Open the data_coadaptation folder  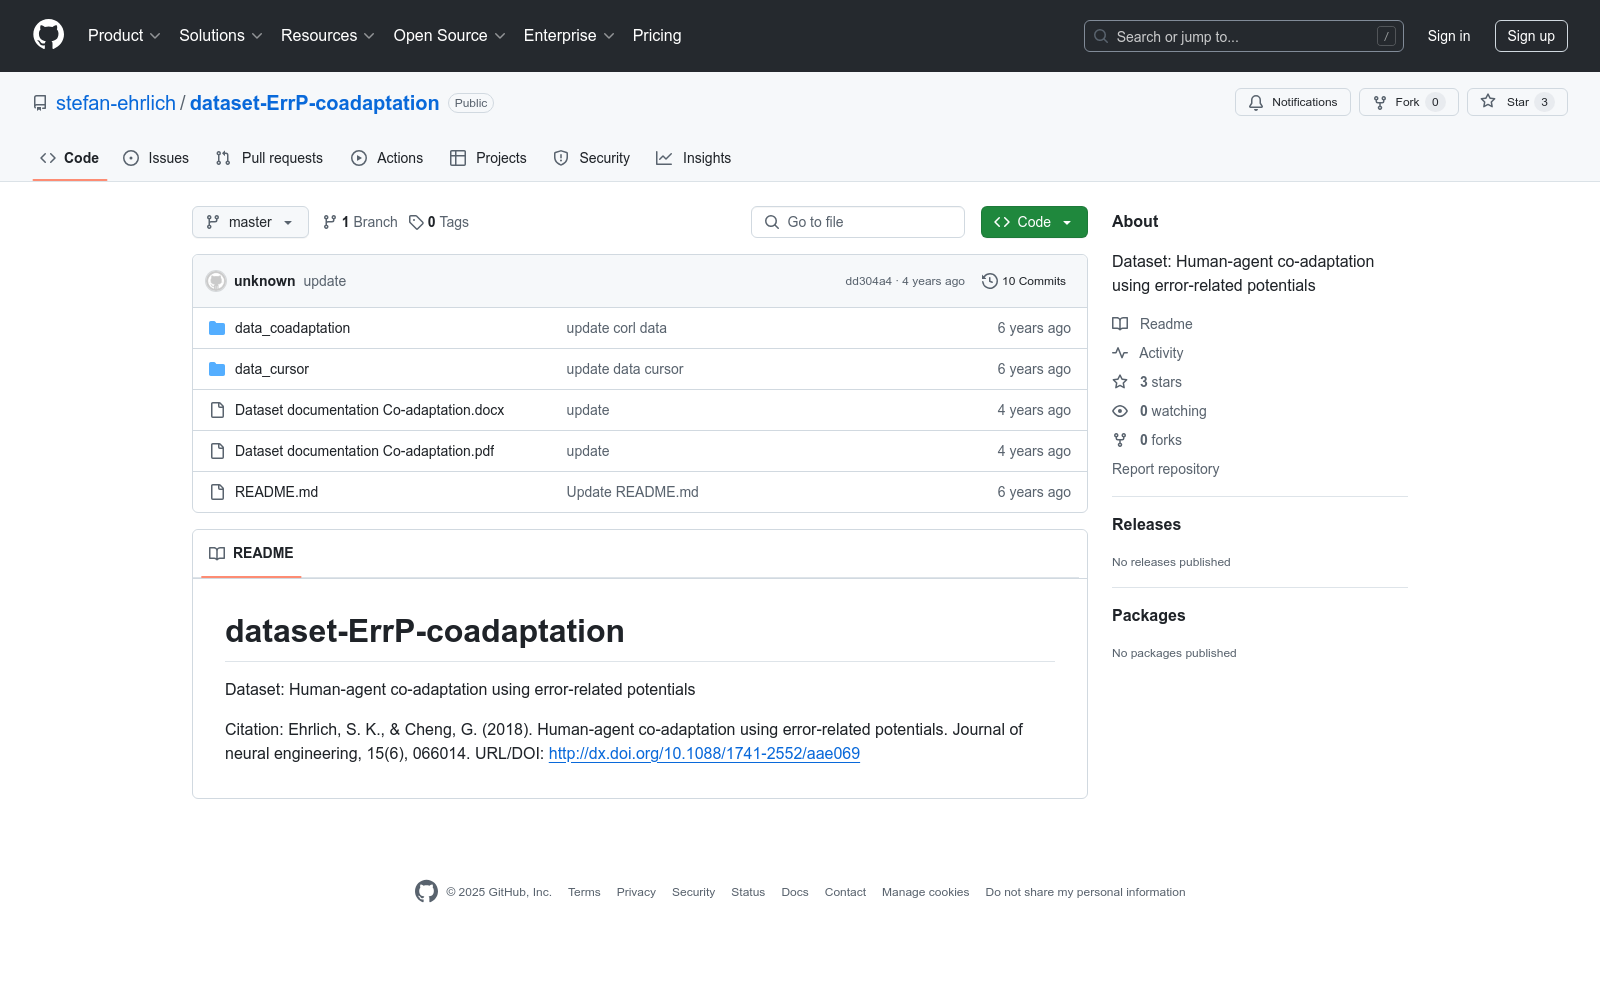(x=292, y=328)
